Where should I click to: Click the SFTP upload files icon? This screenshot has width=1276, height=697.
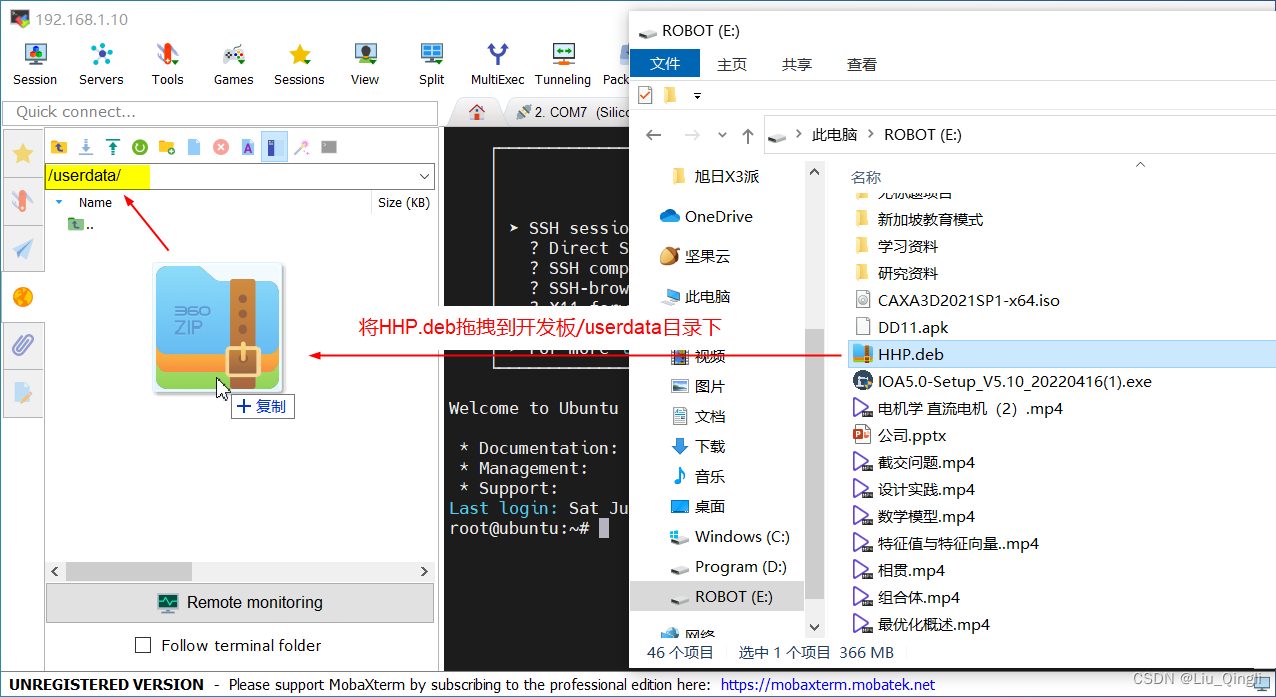pyautogui.click(x=113, y=147)
